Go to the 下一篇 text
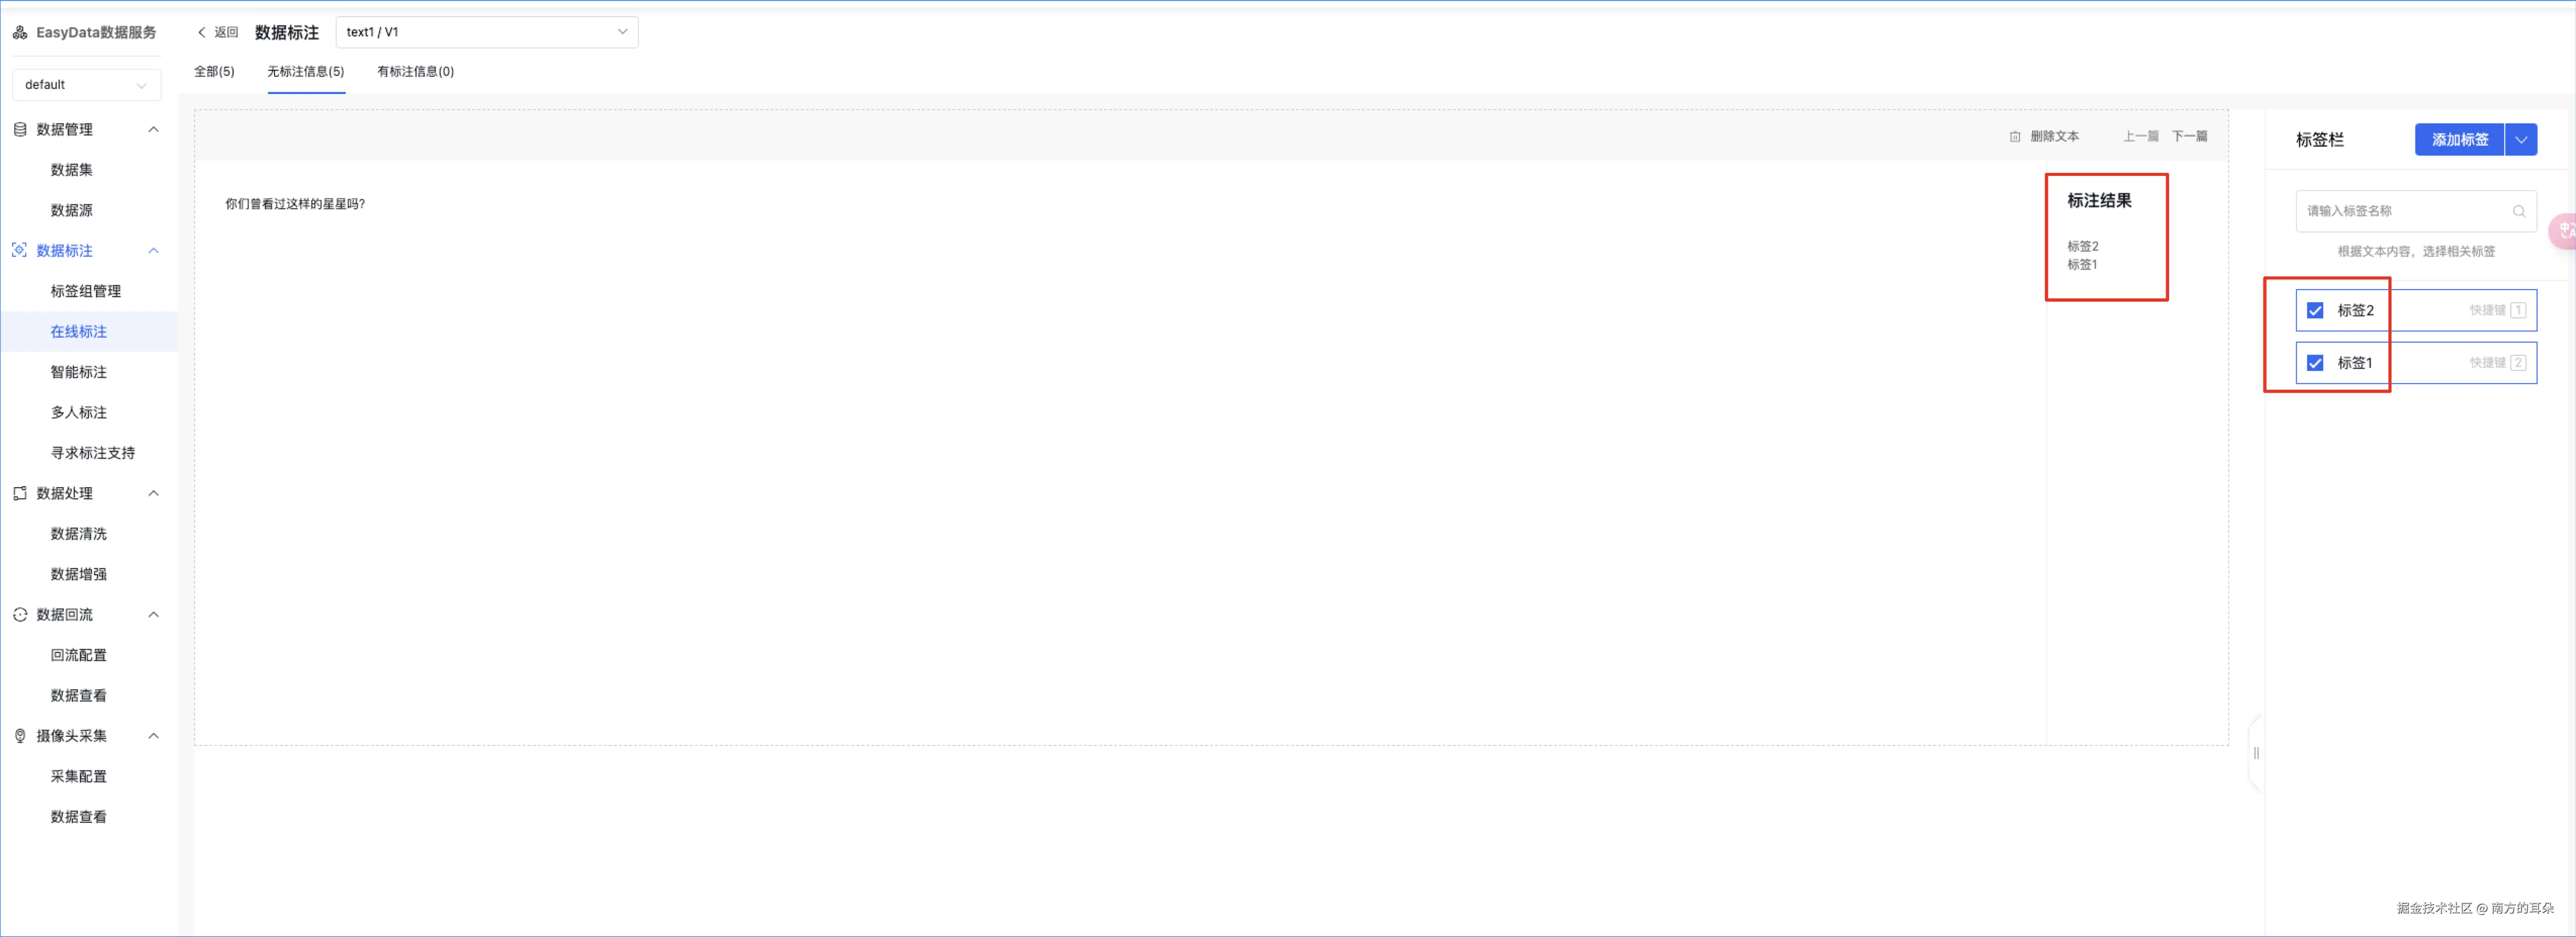Screen dimensions: 2576x937 tap(2189, 137)
